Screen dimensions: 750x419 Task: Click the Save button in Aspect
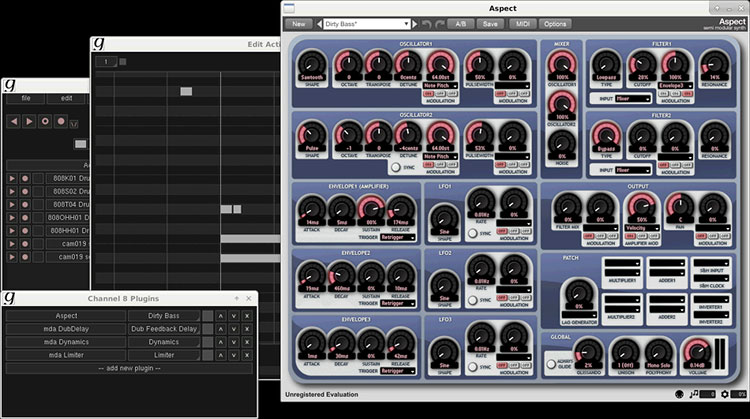click(490, 23)
